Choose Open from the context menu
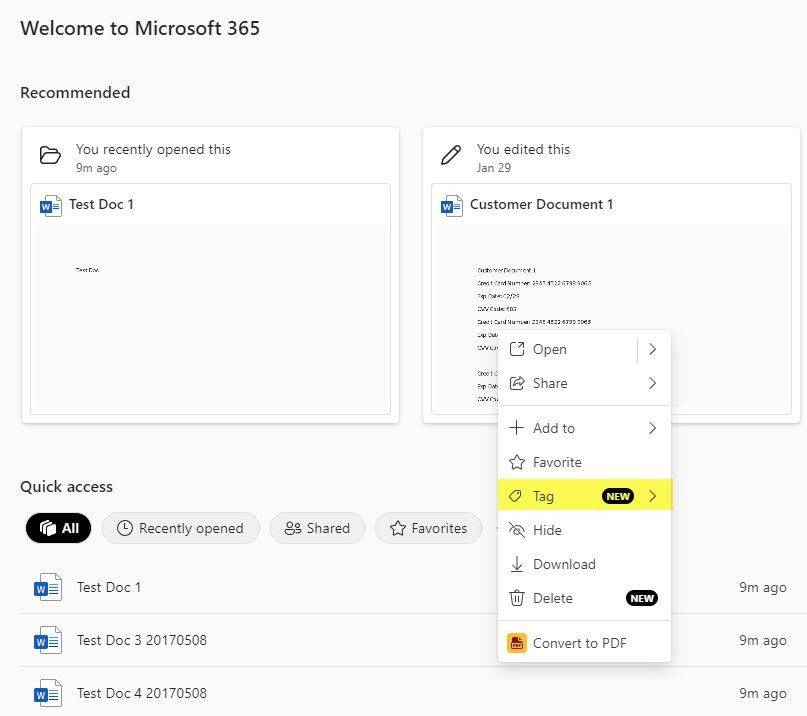 pyautogui.click(x=569, y=349)
